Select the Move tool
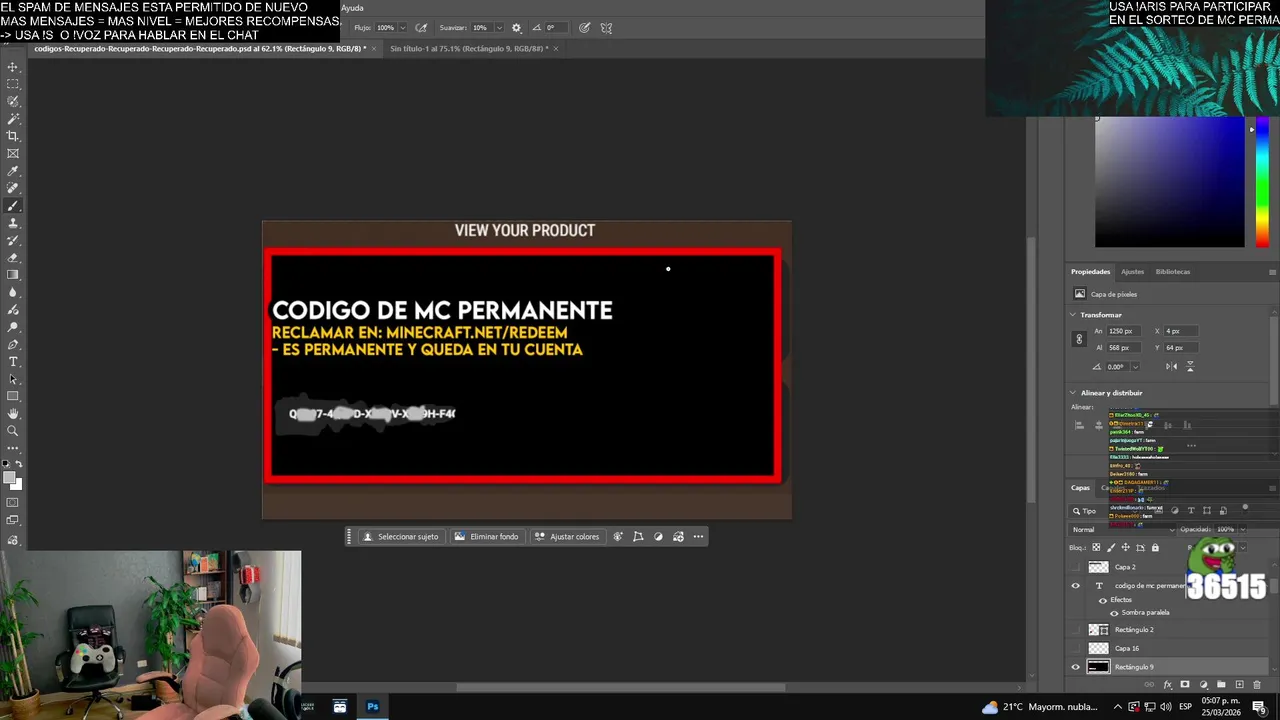This screenshot has width=1280, height=720. [13, 67]
